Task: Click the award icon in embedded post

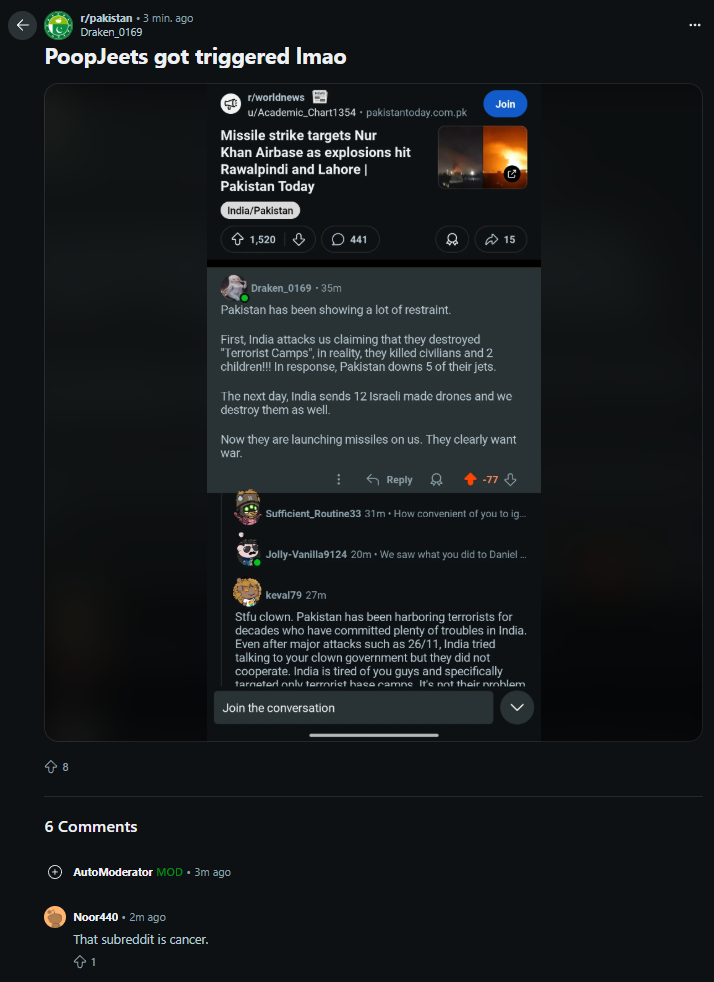Action: (452, 239)
